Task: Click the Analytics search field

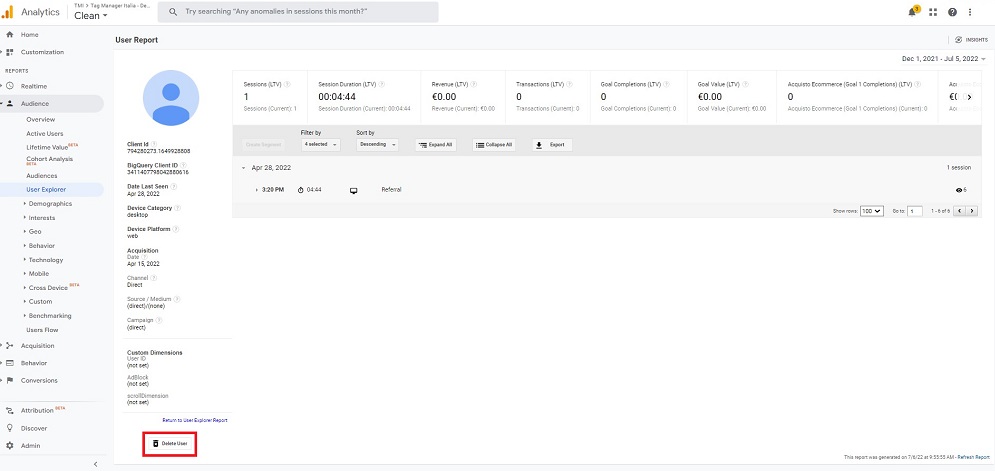Action: coord(298,12)
